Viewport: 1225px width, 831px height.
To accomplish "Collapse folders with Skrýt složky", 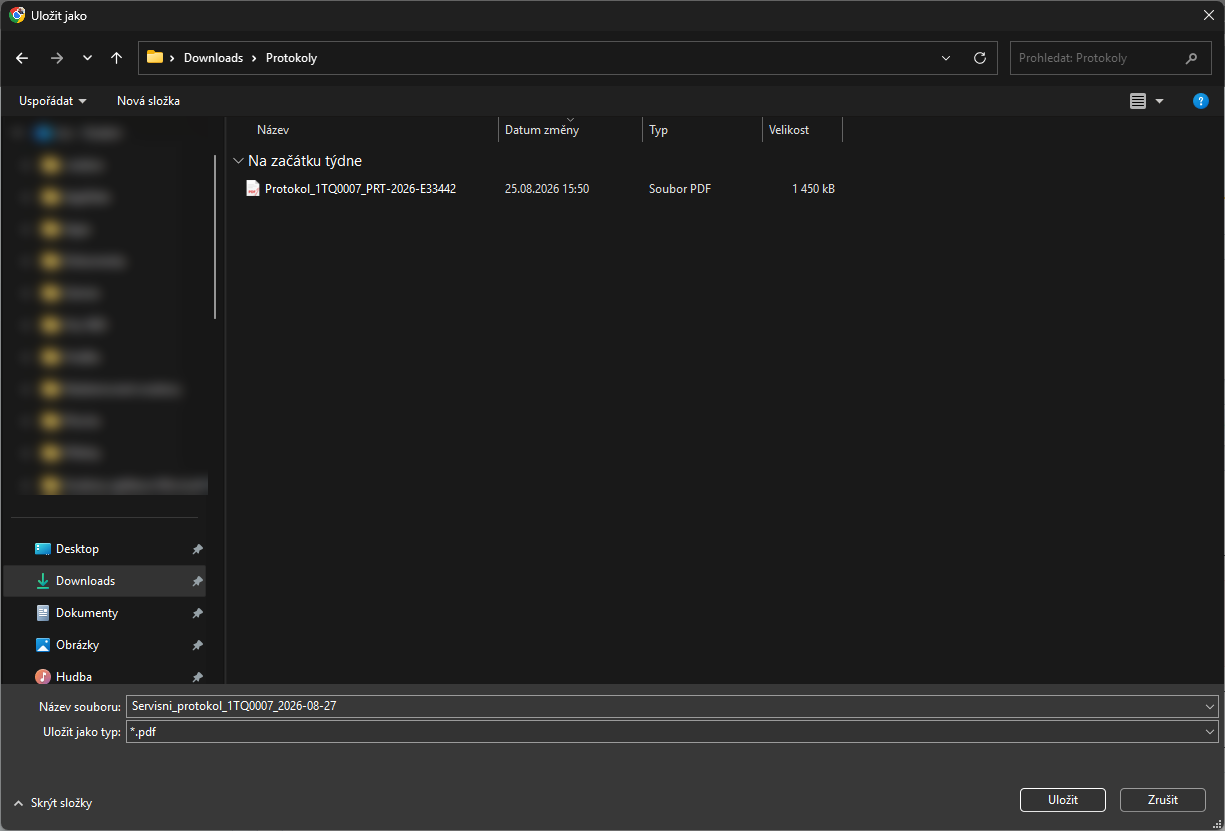I will [53, 803].
